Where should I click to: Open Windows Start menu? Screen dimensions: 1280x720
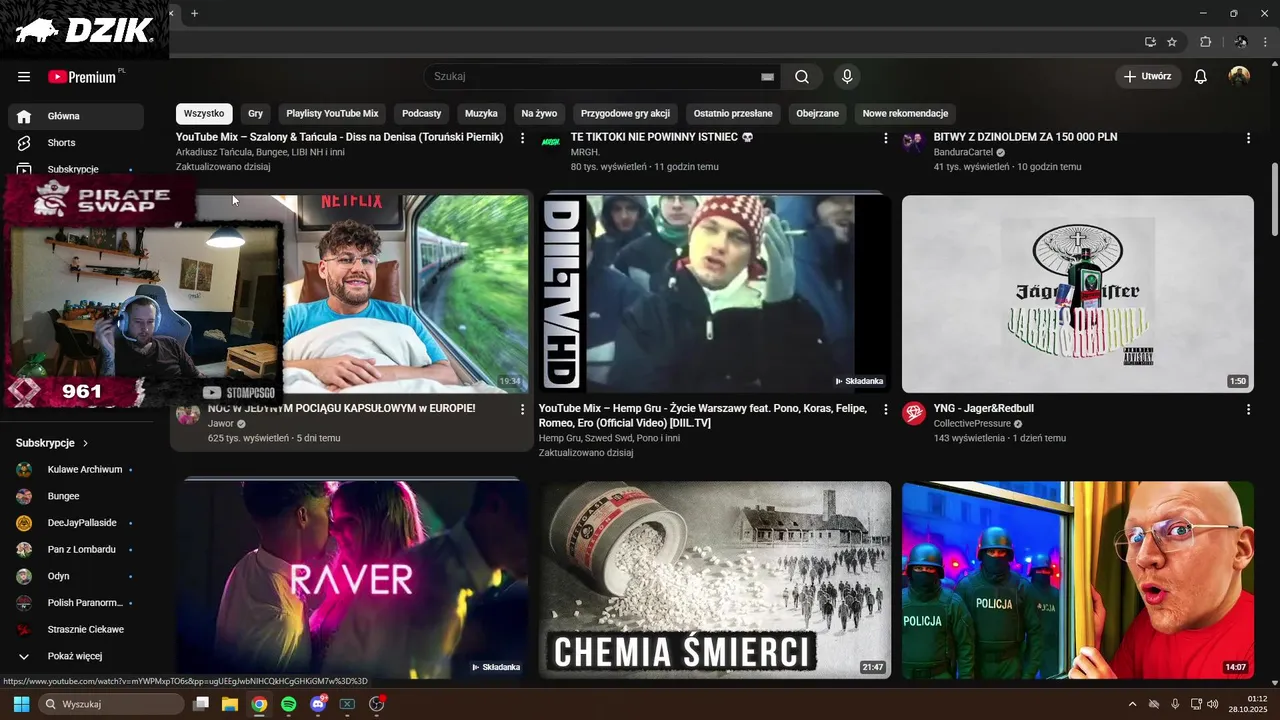click(x=21, y=704)
